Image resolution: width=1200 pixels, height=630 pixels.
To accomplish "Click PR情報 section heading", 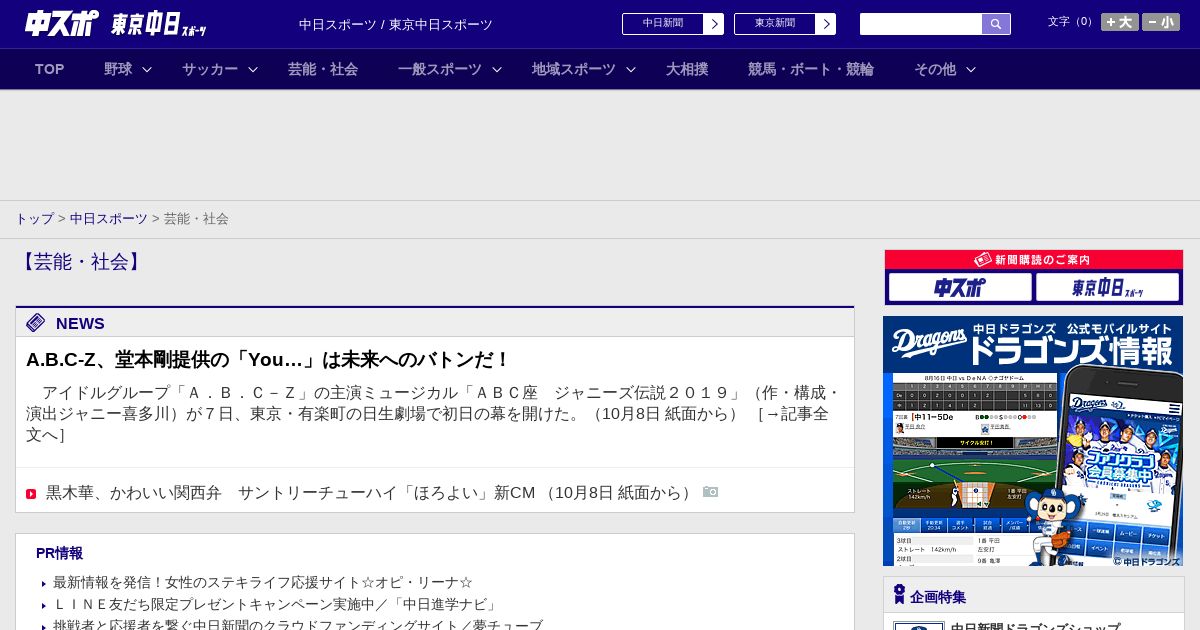I will tap(59, 553).
